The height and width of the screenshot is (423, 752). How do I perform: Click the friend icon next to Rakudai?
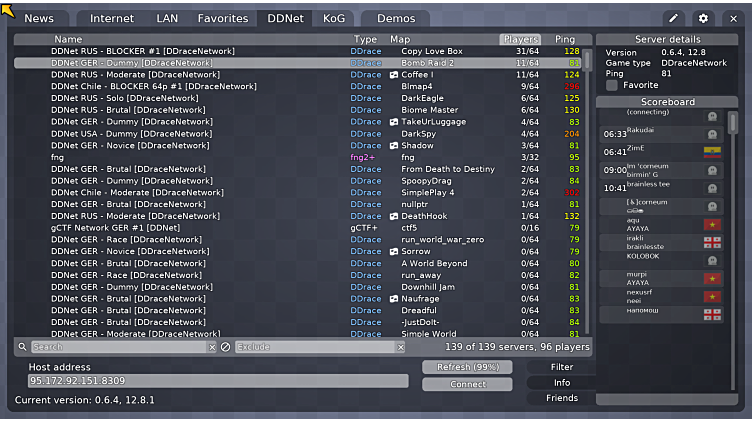pos(712,134)
